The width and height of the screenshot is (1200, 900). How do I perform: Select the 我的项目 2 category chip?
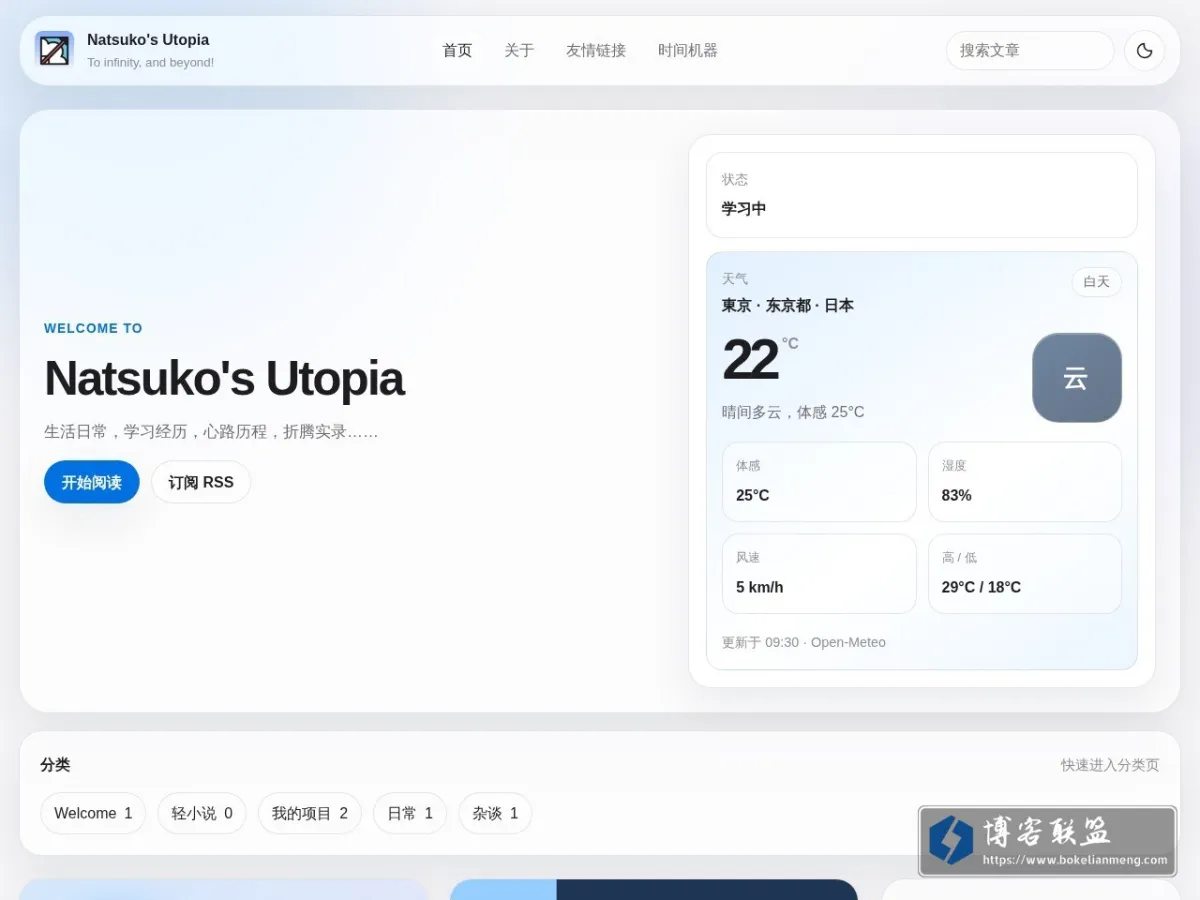[310, 813]
